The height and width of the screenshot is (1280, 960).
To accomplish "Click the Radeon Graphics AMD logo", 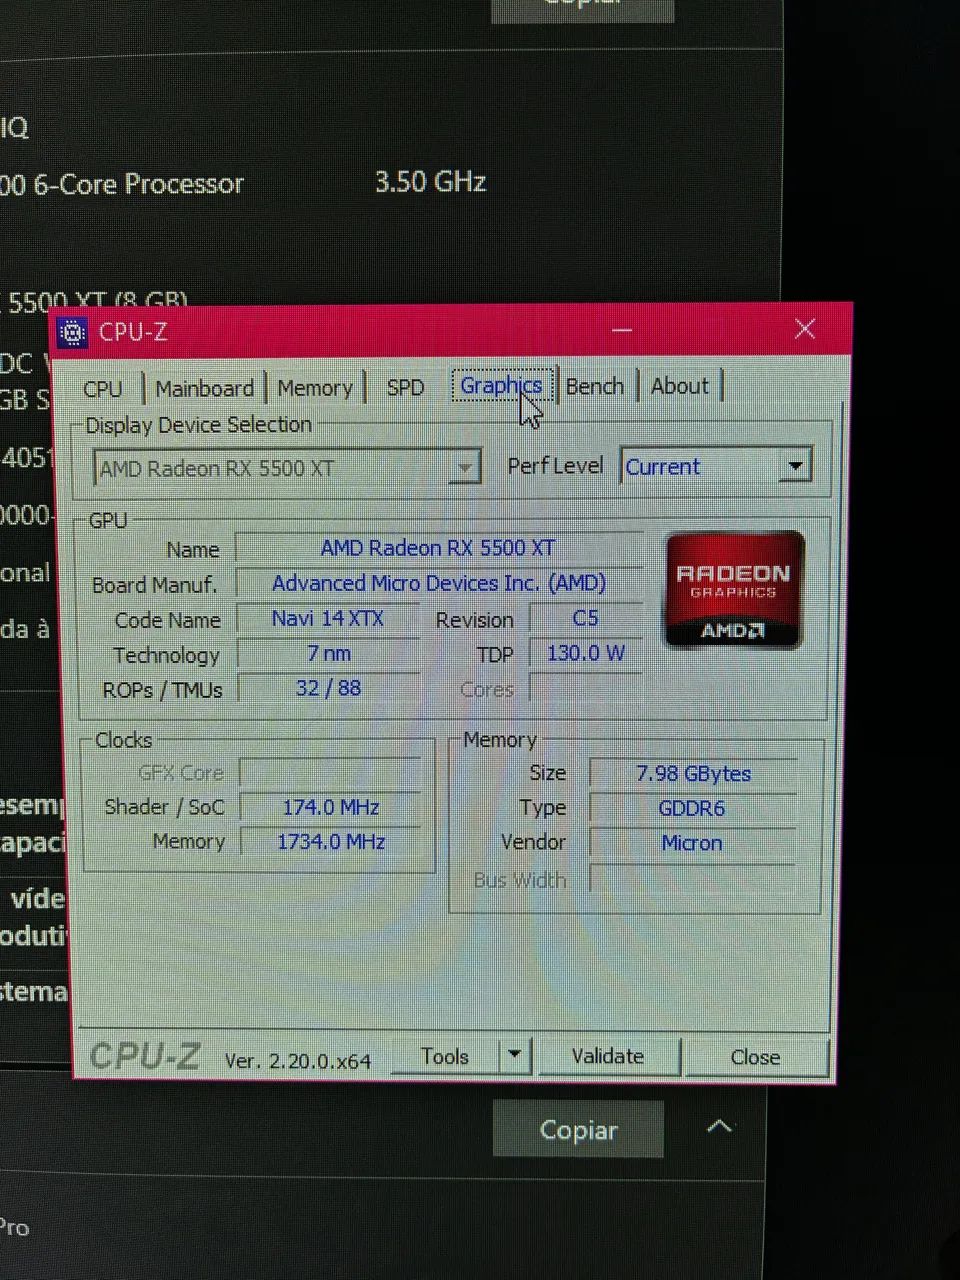I will [734, 589].
